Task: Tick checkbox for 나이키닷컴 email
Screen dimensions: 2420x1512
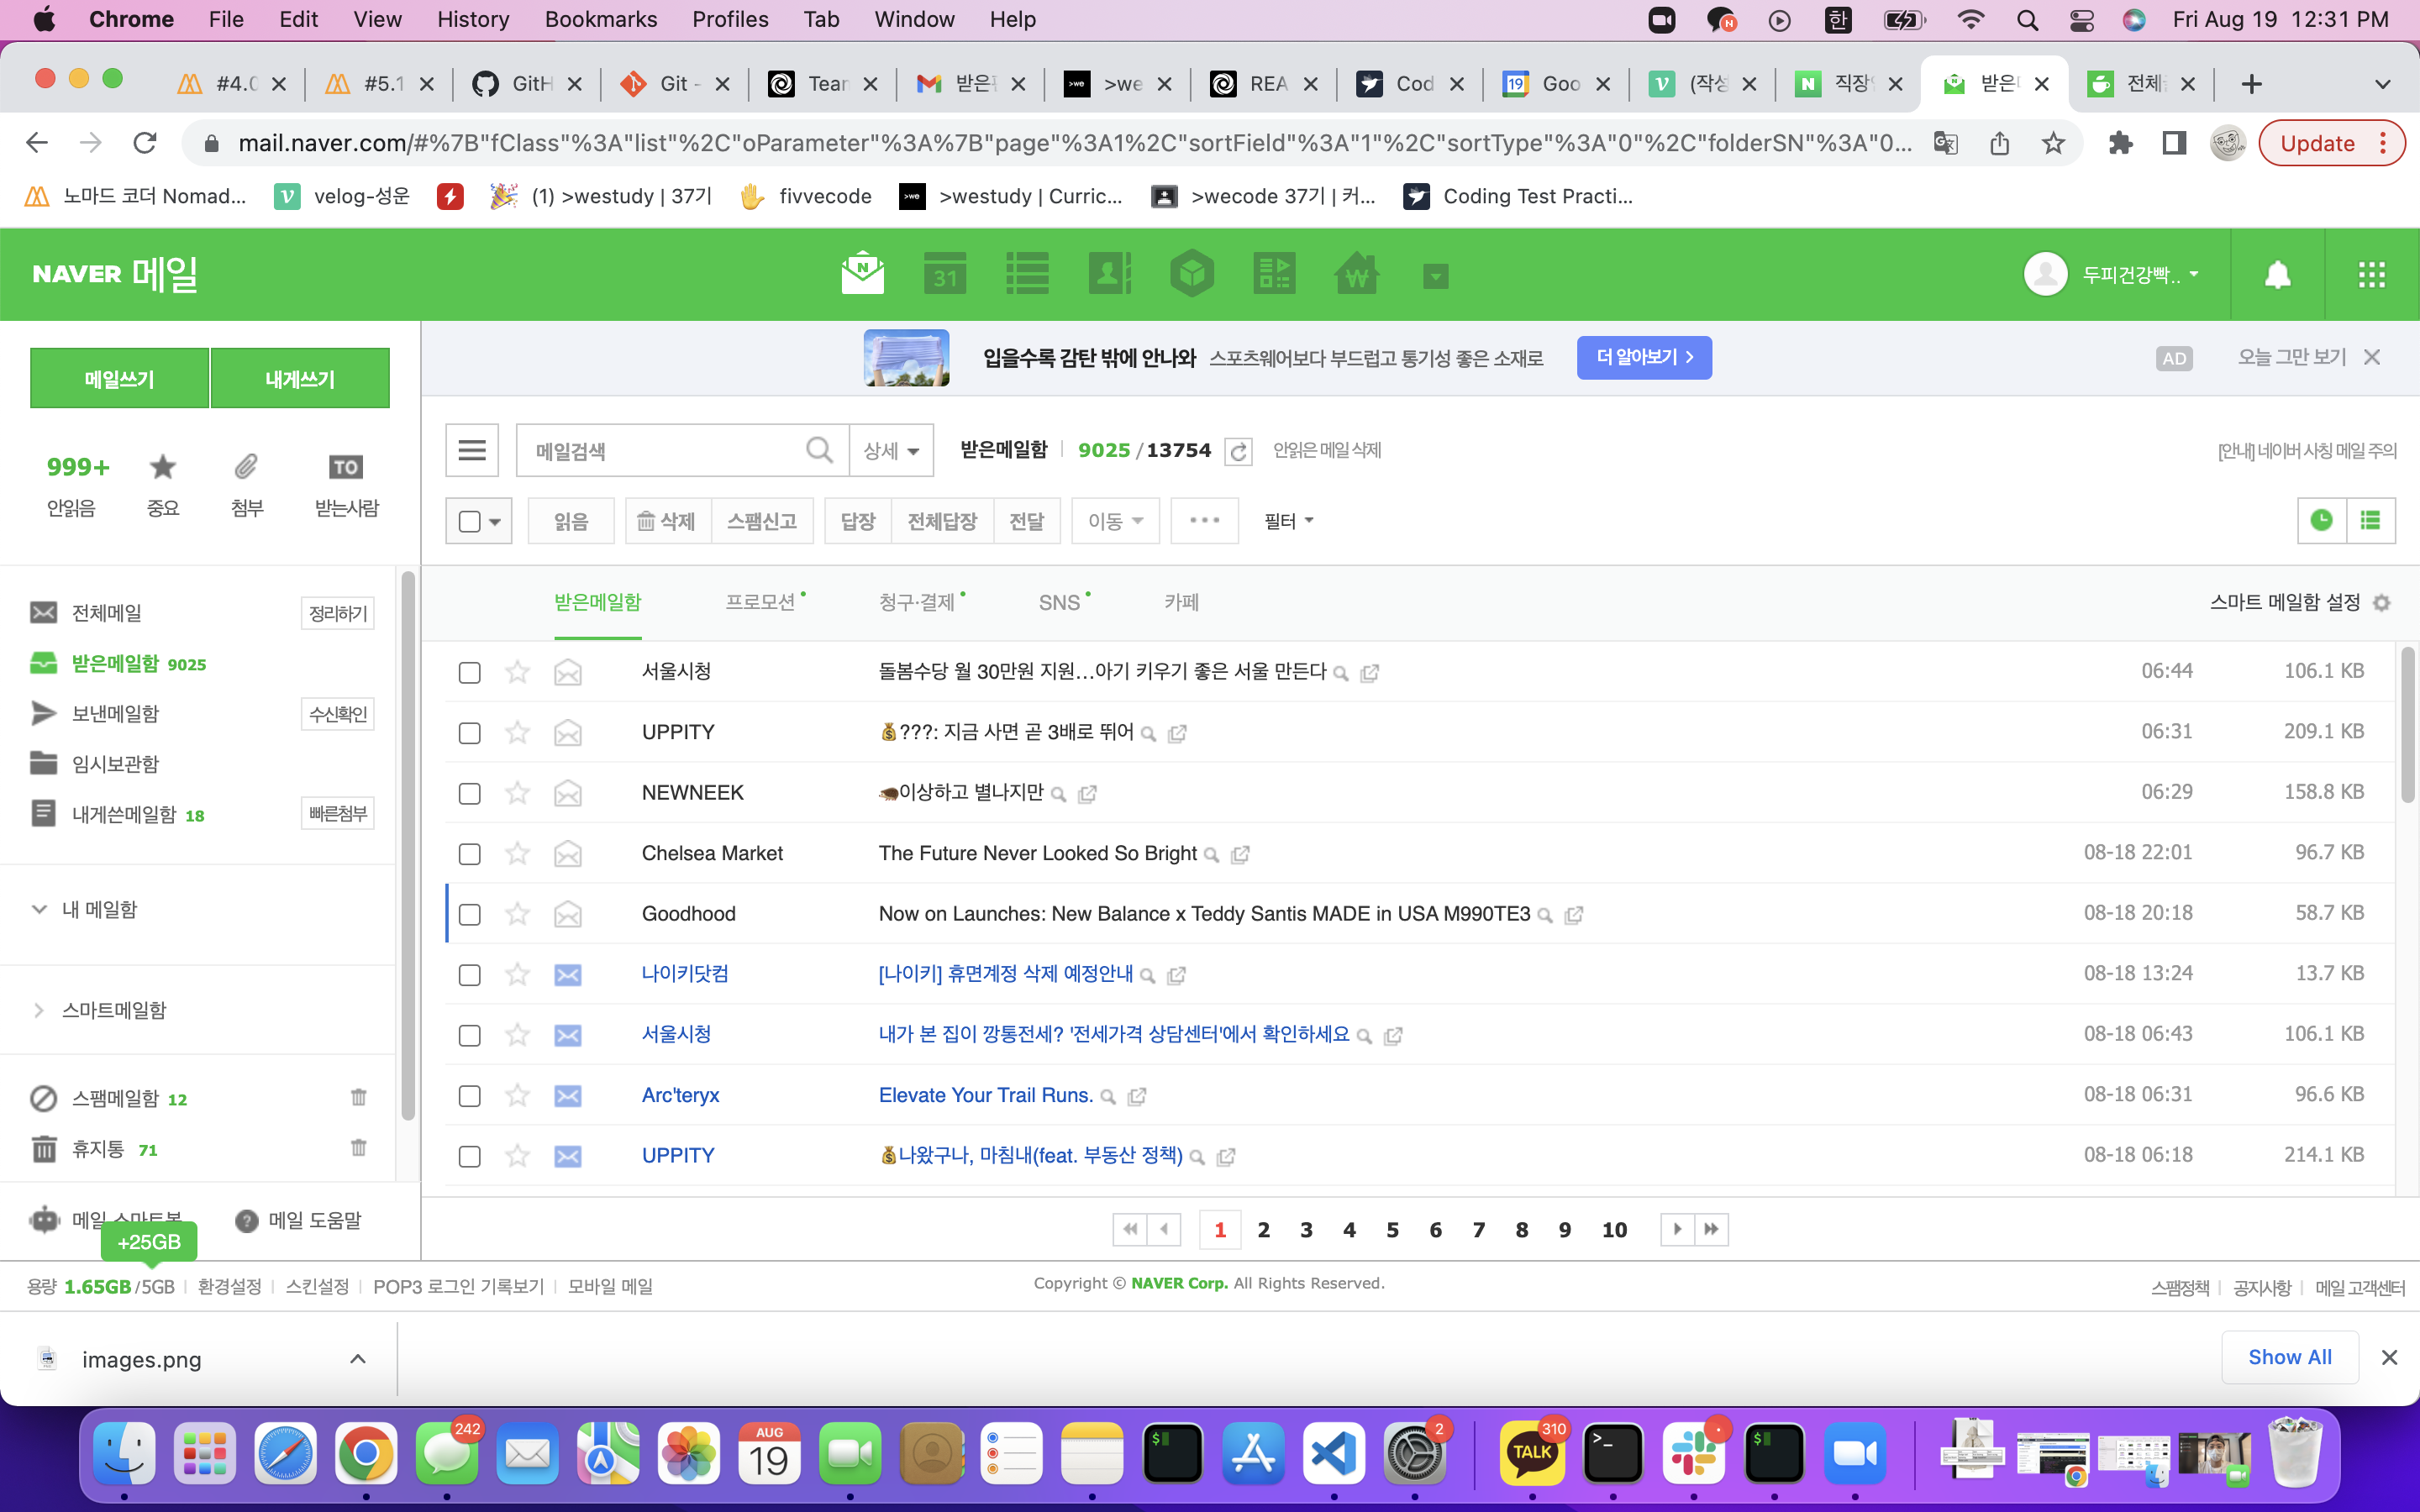Action: tap(469, 975)
